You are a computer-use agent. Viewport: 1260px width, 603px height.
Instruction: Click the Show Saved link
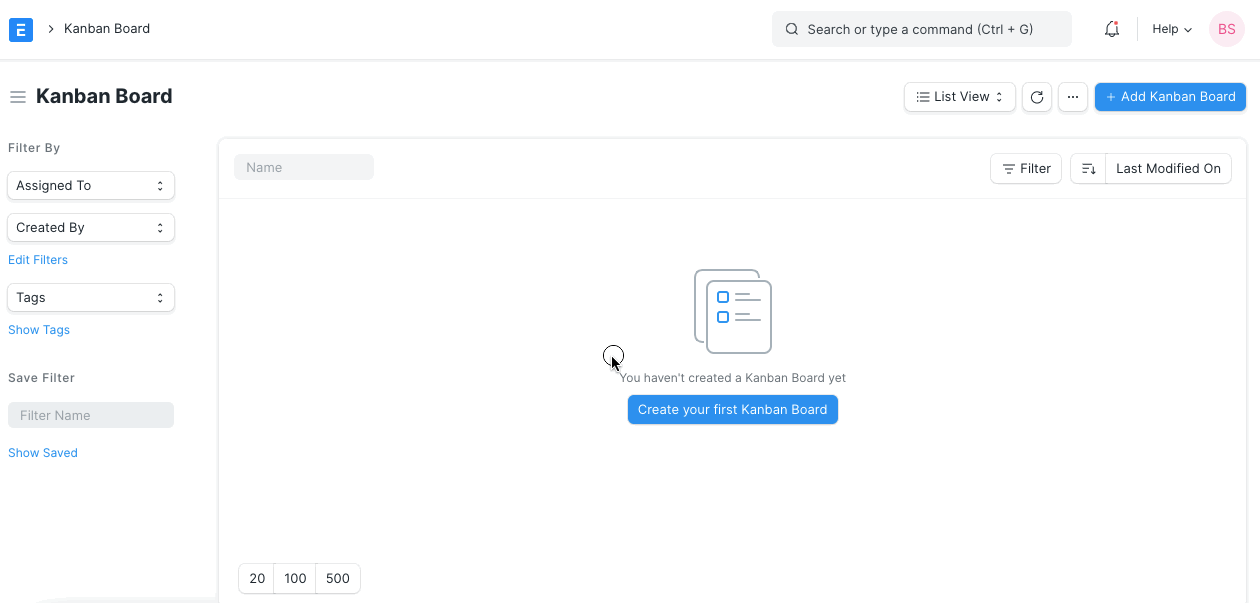coord(42,452)
